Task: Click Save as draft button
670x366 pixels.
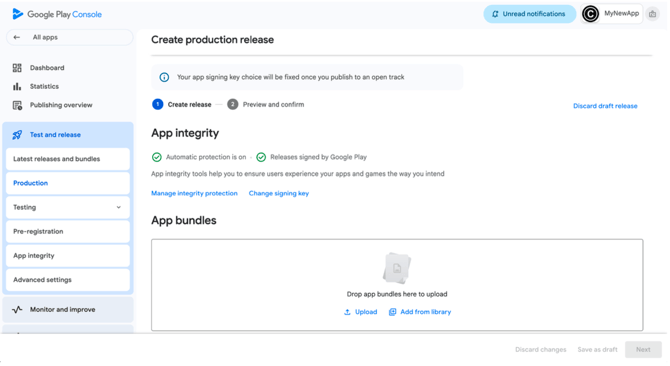Action: 597,350
